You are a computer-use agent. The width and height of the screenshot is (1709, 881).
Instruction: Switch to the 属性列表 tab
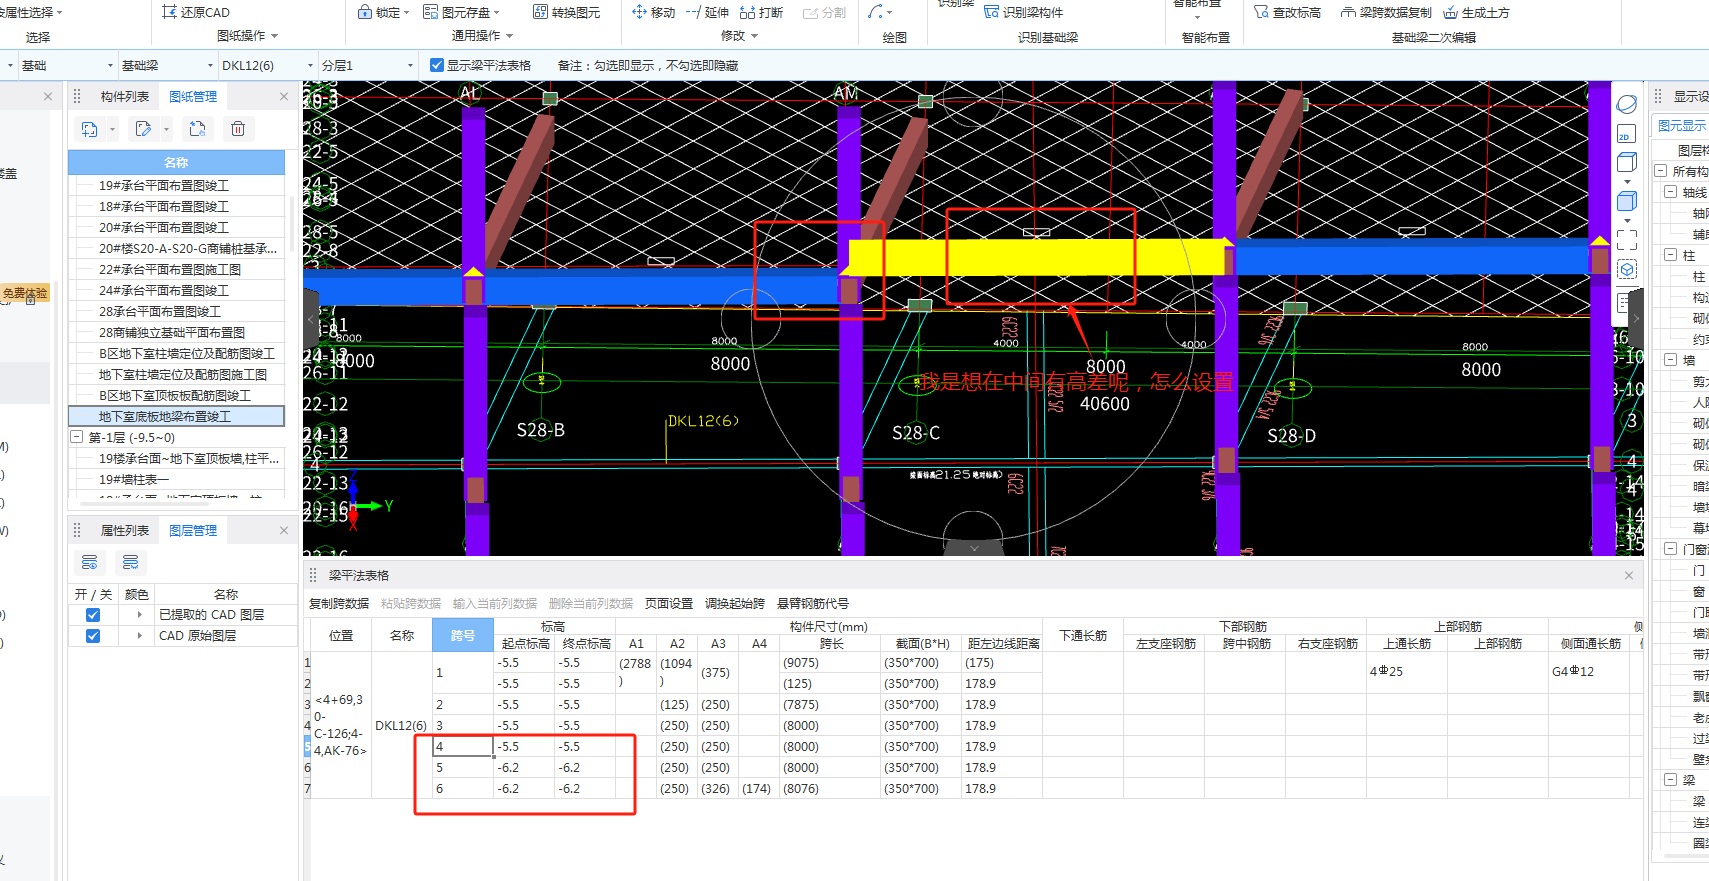pyautogui.click(x=125, y=531)
